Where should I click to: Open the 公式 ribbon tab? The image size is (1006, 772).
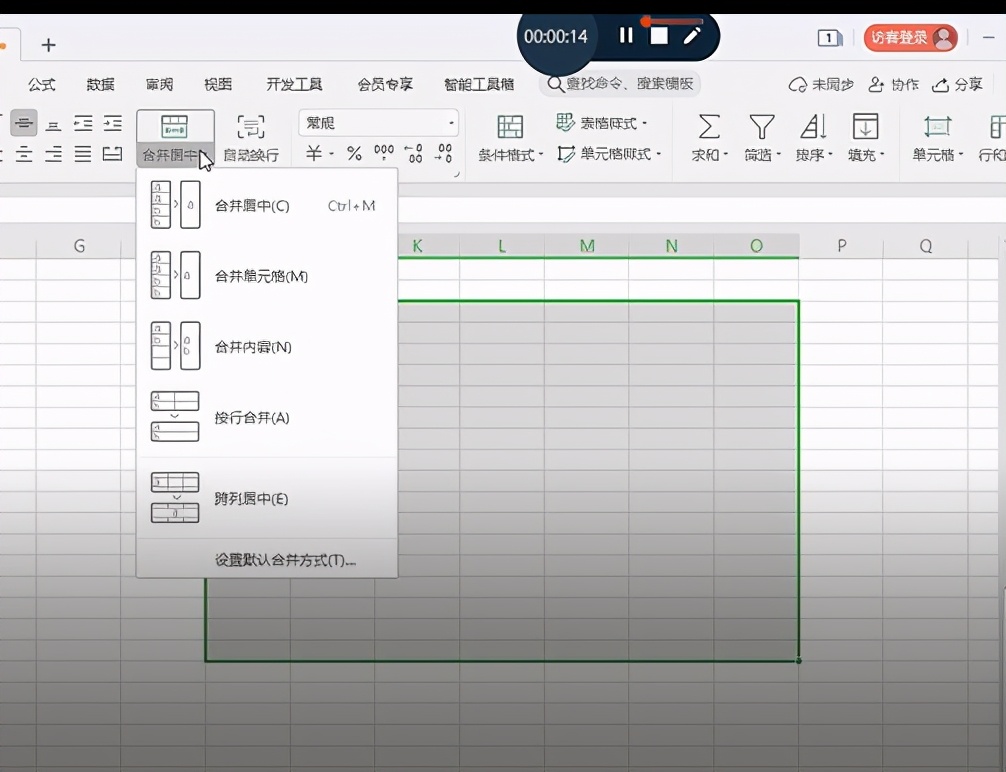tap(42, 84)
